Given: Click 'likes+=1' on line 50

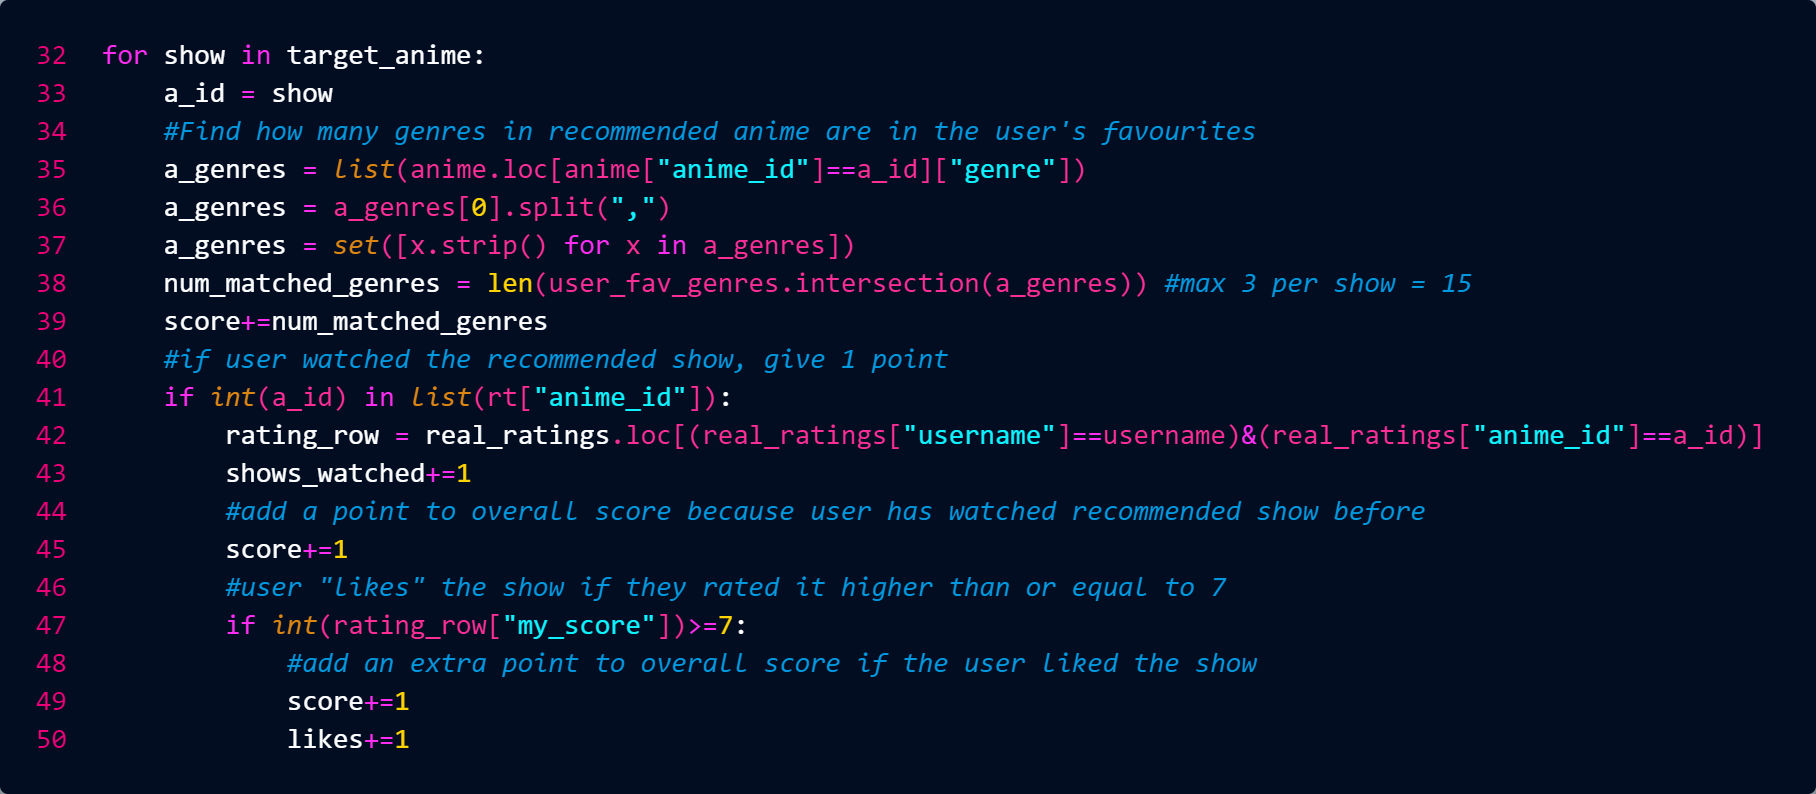Looking at the screenshot, I should 348,739.
